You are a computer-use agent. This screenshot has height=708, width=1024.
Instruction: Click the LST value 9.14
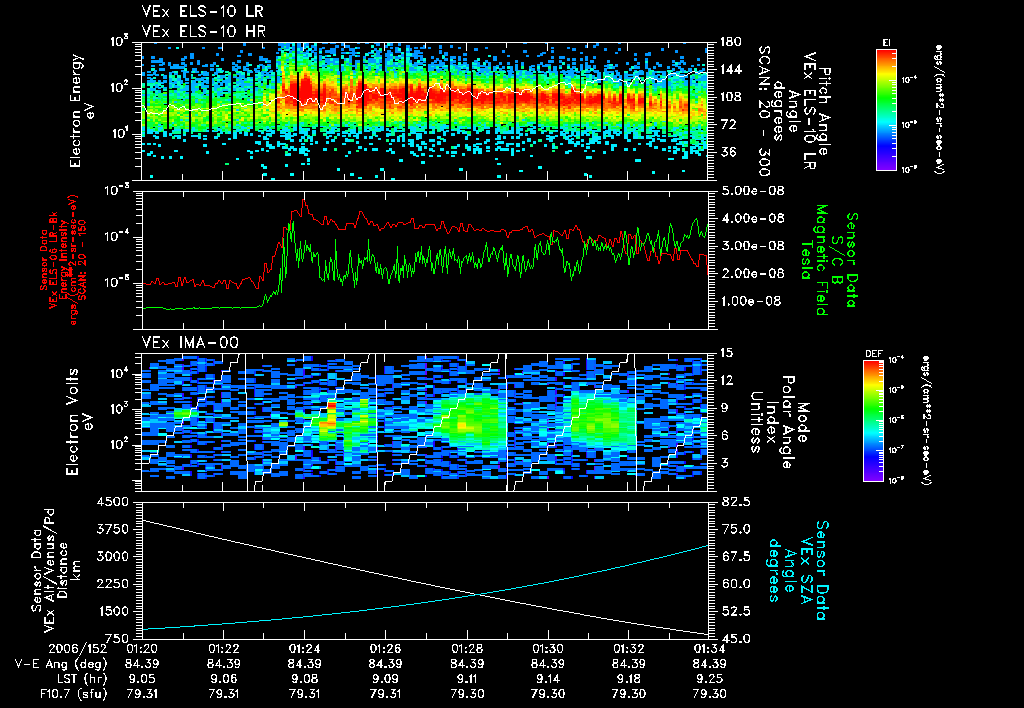(x=547, y=679)
